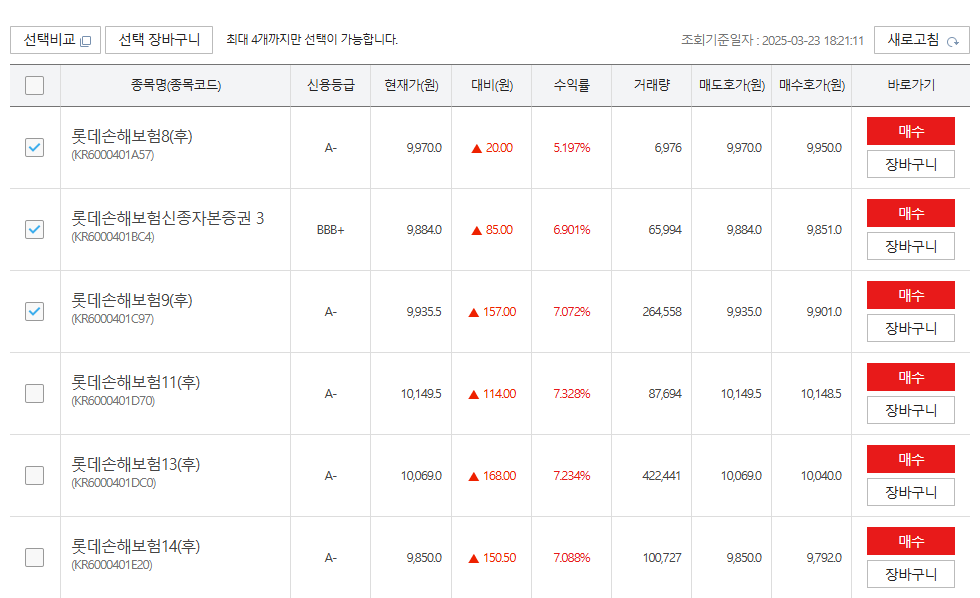Click 매수 for 롯데손해보험9(후)
Image resolution: width=980 pixels, height=598 pixels.
coord(911,295)
